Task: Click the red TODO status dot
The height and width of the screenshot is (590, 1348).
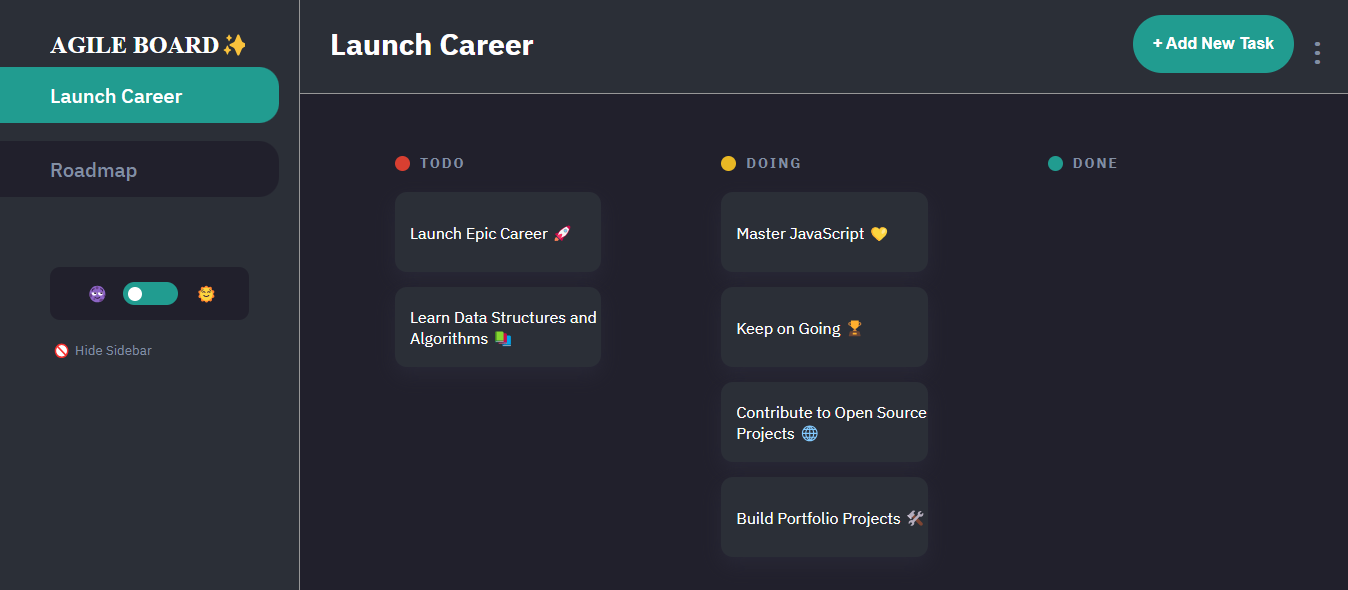Action: 402,163
